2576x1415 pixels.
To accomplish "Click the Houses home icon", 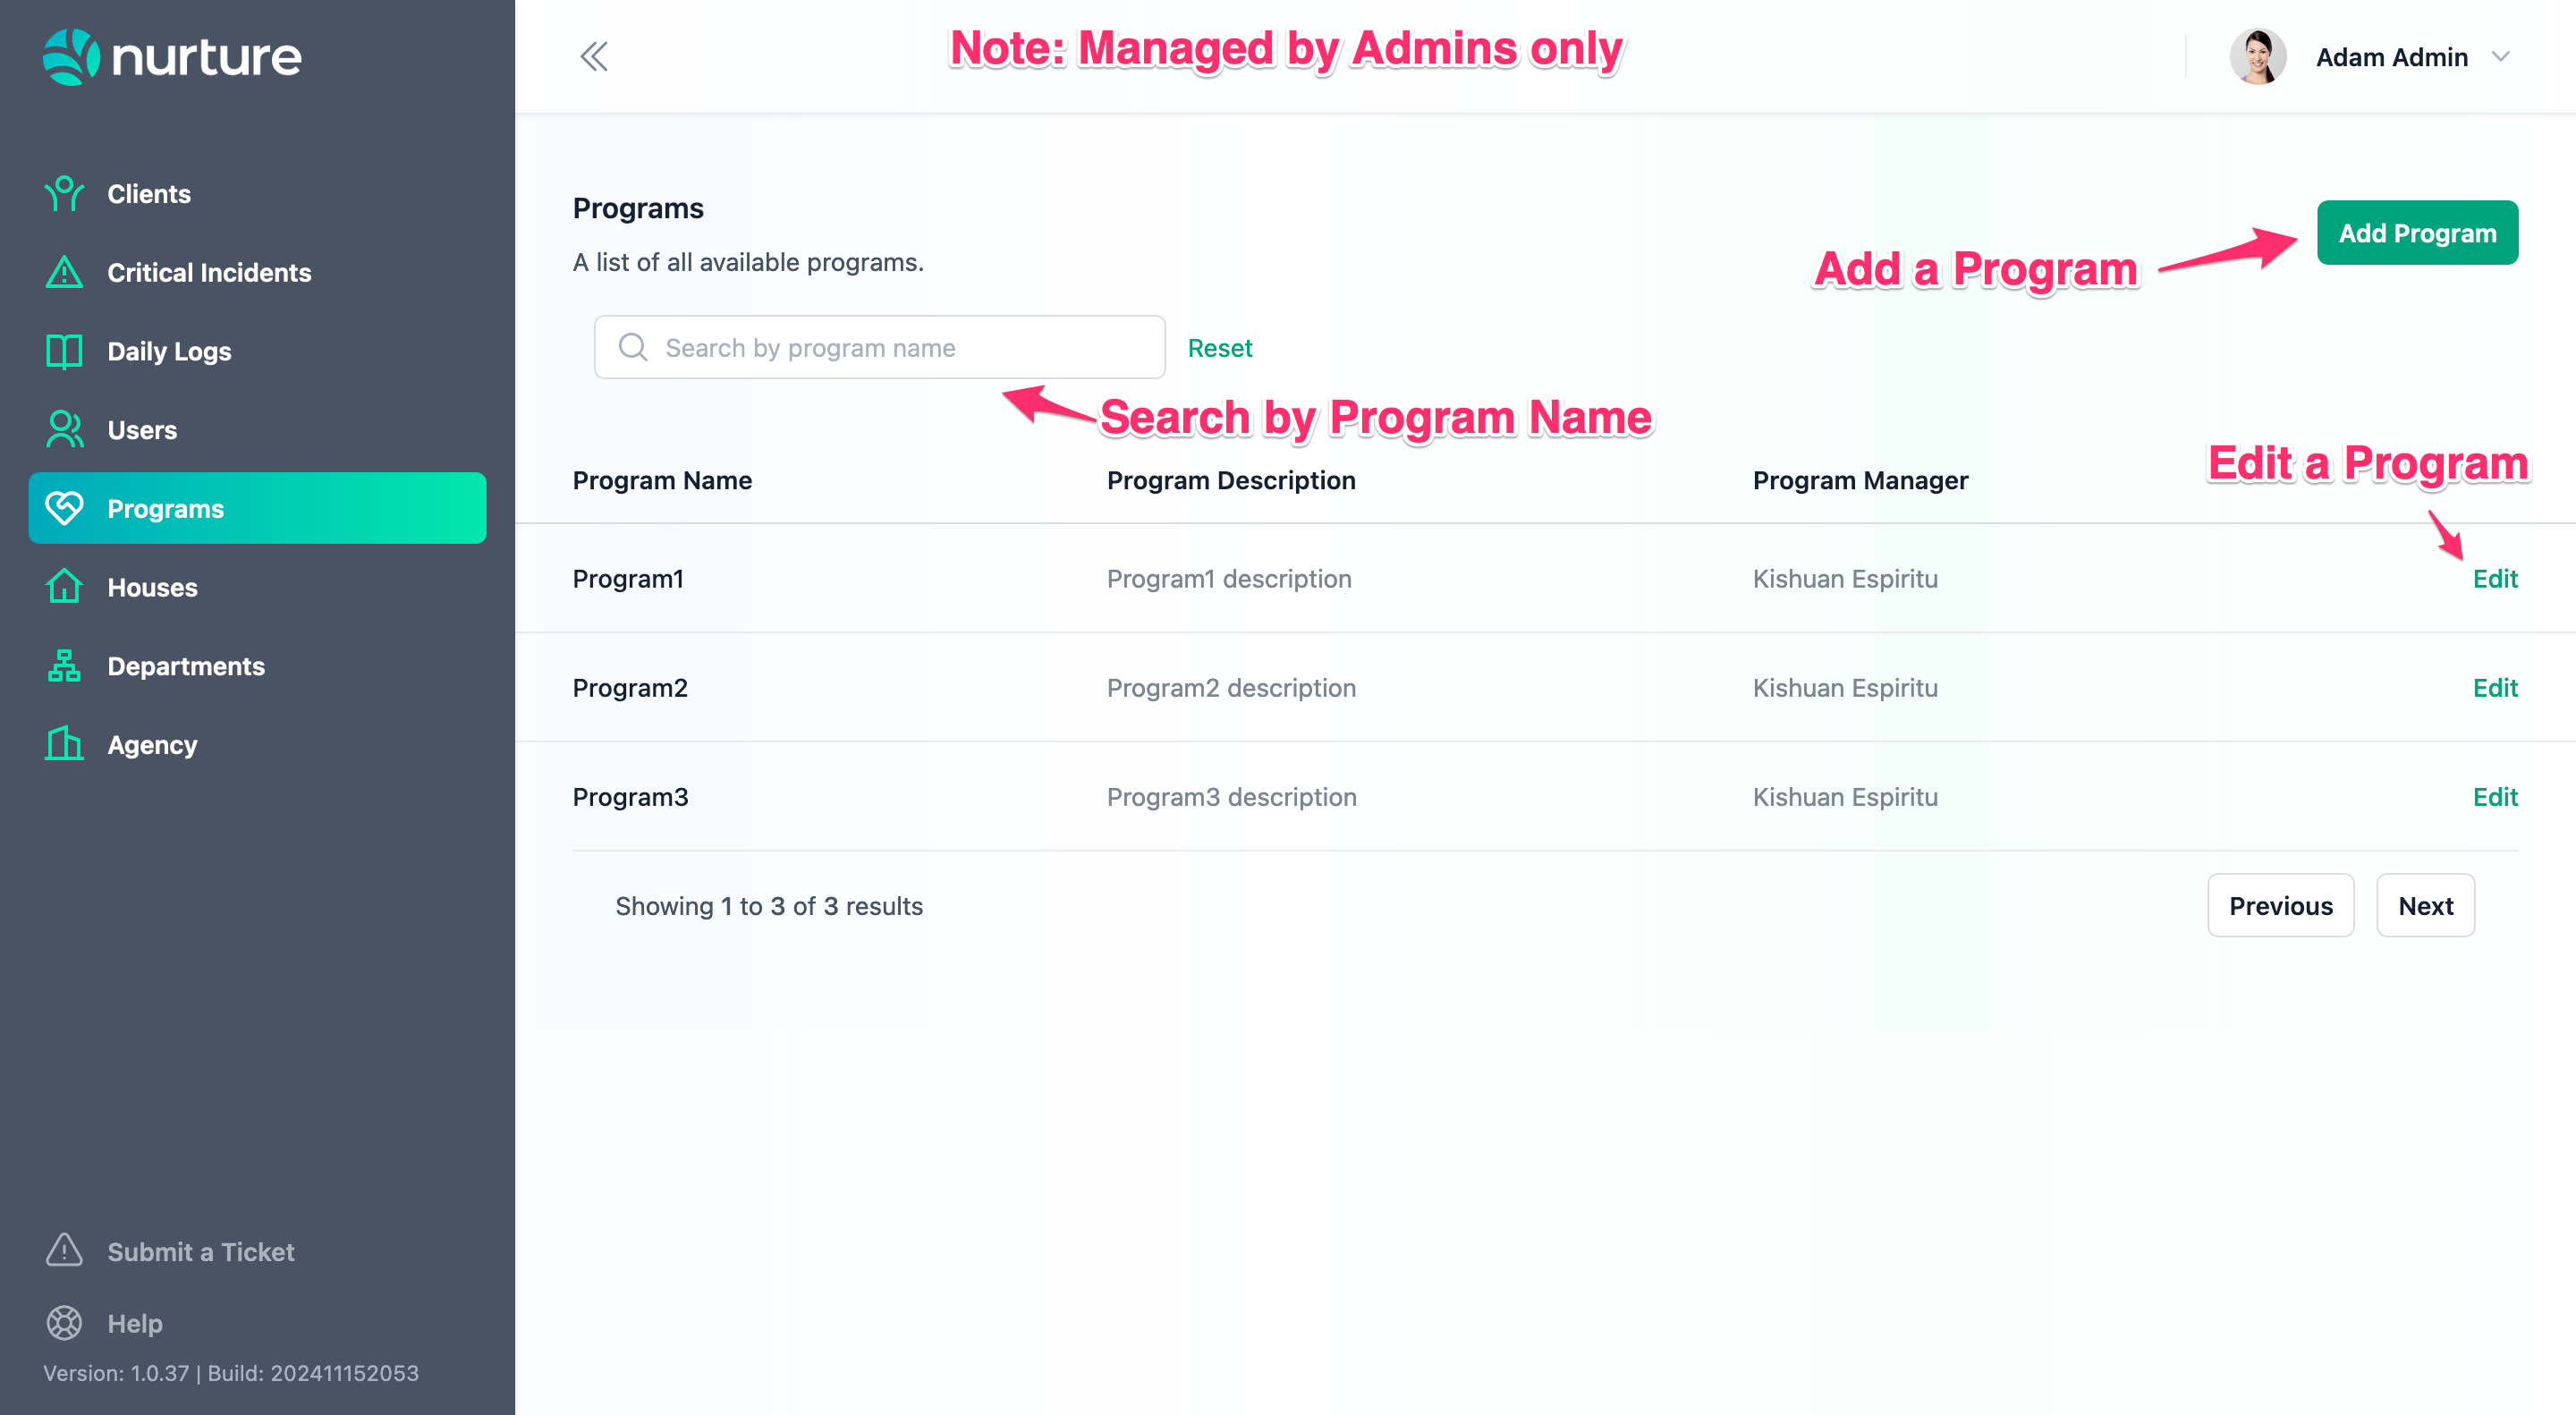I will [64, 587].
